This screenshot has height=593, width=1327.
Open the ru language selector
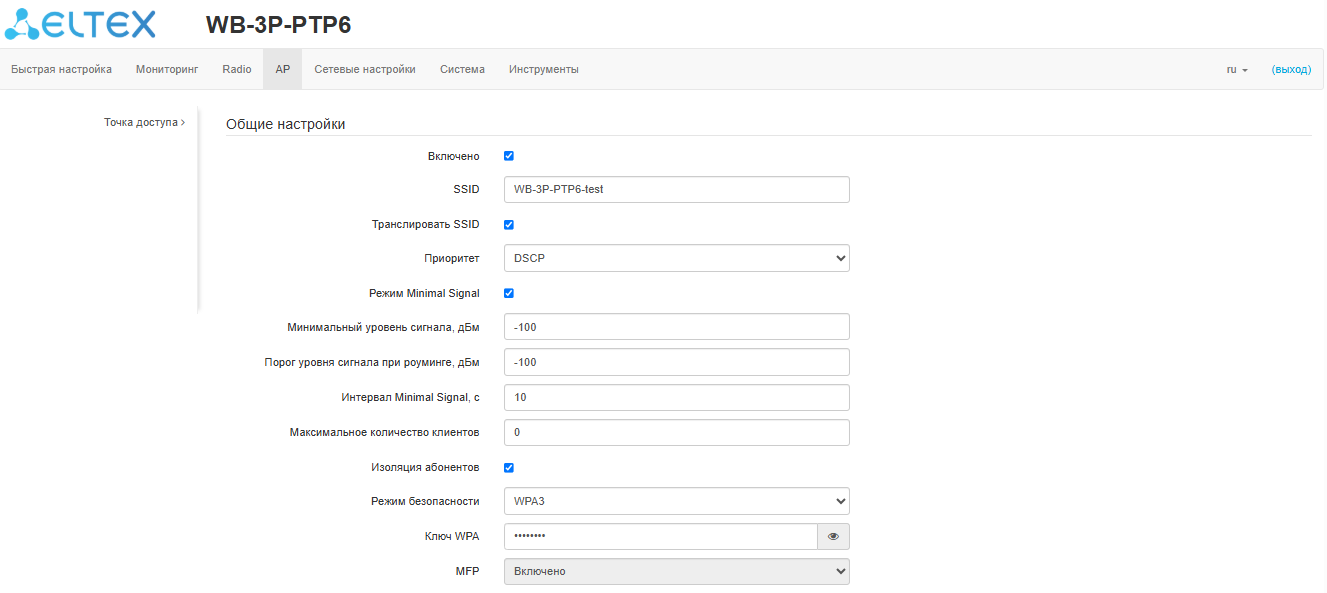click(1237, 70)
